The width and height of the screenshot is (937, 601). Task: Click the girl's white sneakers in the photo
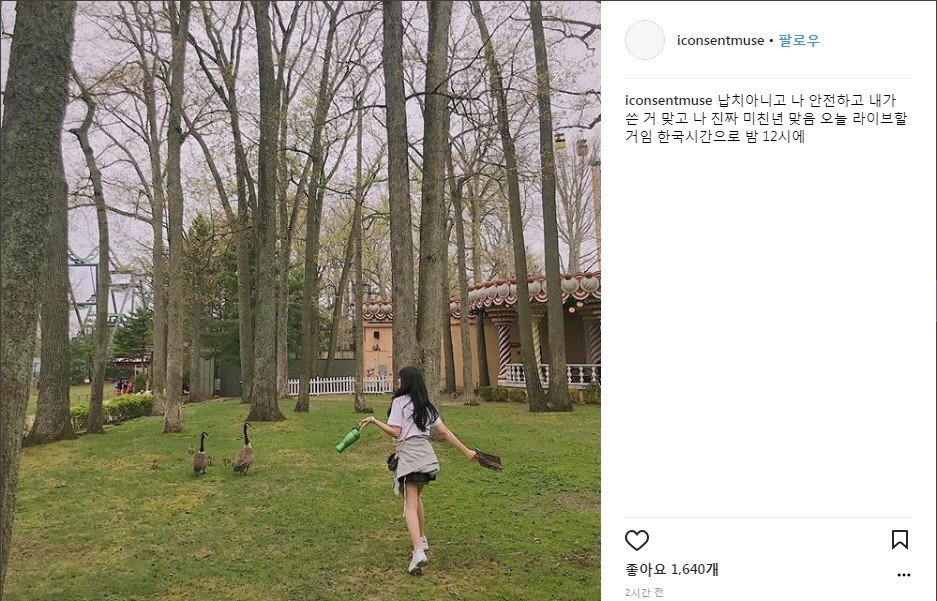point(418,556)
